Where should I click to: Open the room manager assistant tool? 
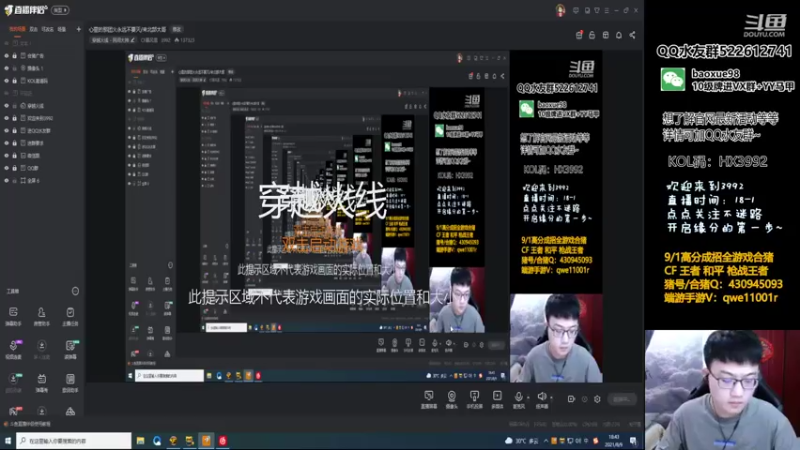(41, 315)
